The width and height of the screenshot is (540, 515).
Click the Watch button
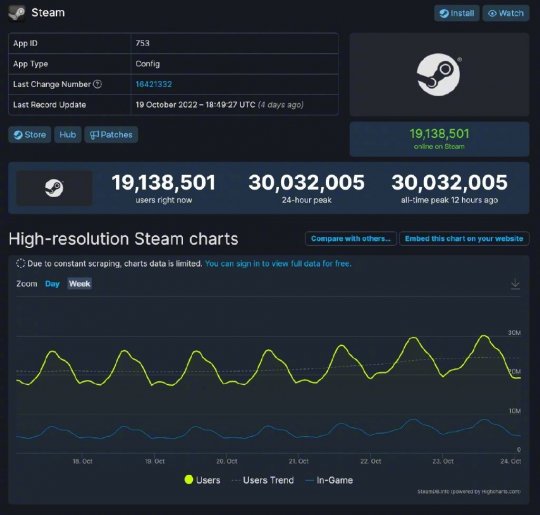(x=506, y=13)
